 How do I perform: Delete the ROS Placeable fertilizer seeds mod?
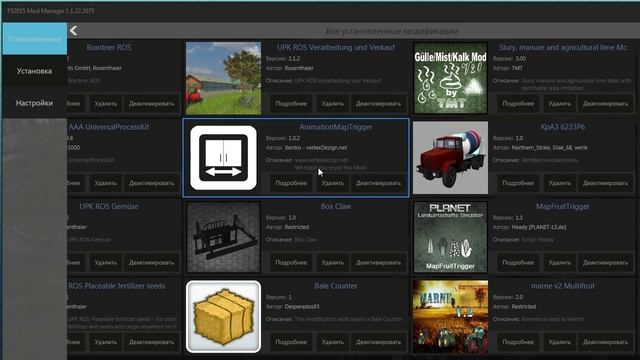[x=105, y=342]
